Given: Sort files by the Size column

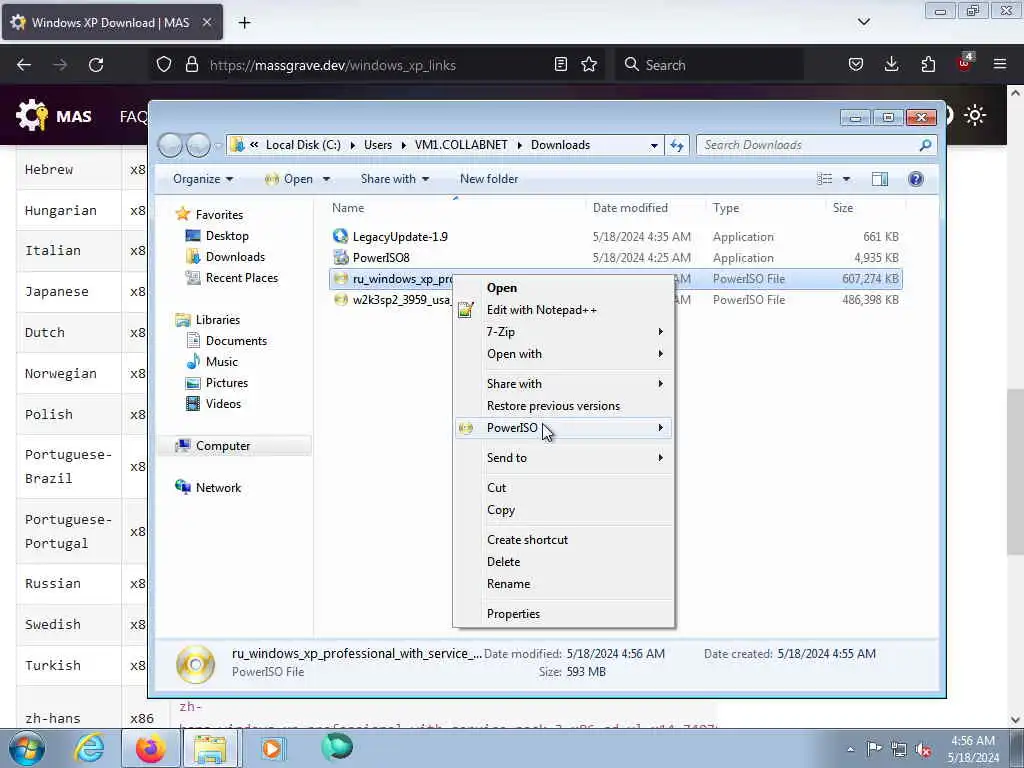Looking at the screenshot, I should [842, 208].
